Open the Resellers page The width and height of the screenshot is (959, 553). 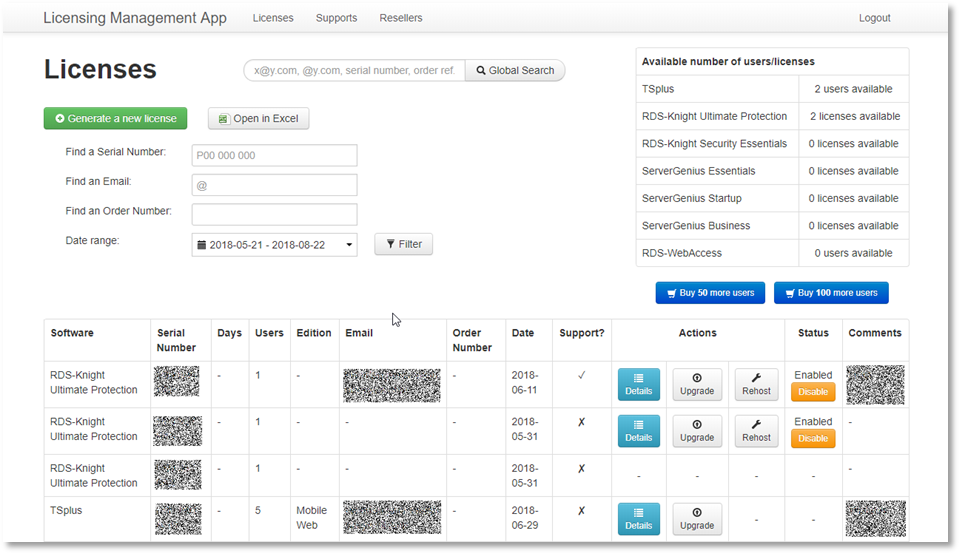pyautogui.click(x=400, y=18)
